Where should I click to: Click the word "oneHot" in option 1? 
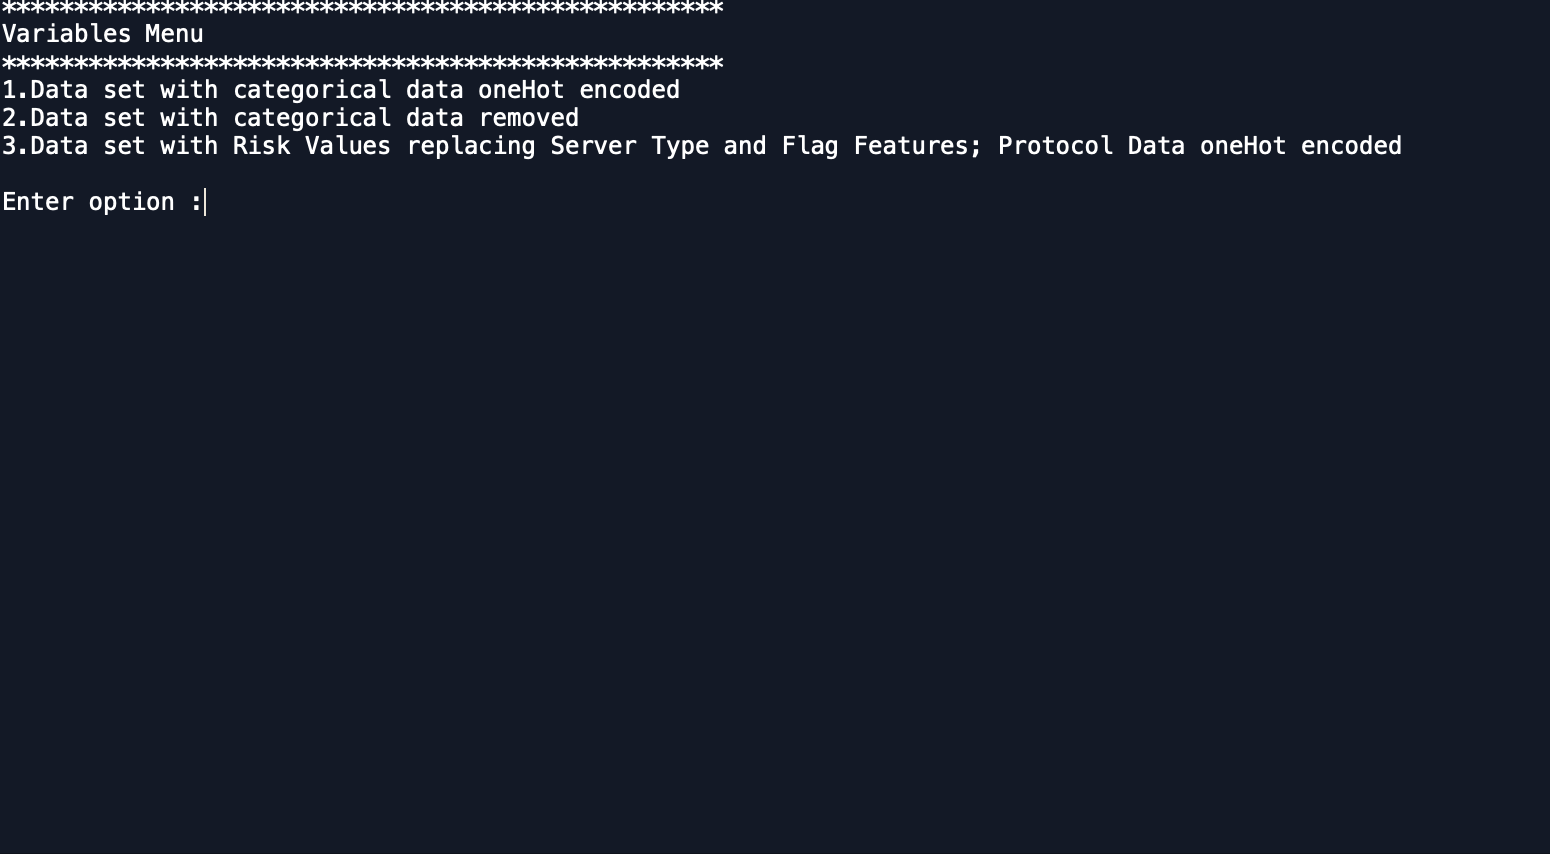(521, 90)
